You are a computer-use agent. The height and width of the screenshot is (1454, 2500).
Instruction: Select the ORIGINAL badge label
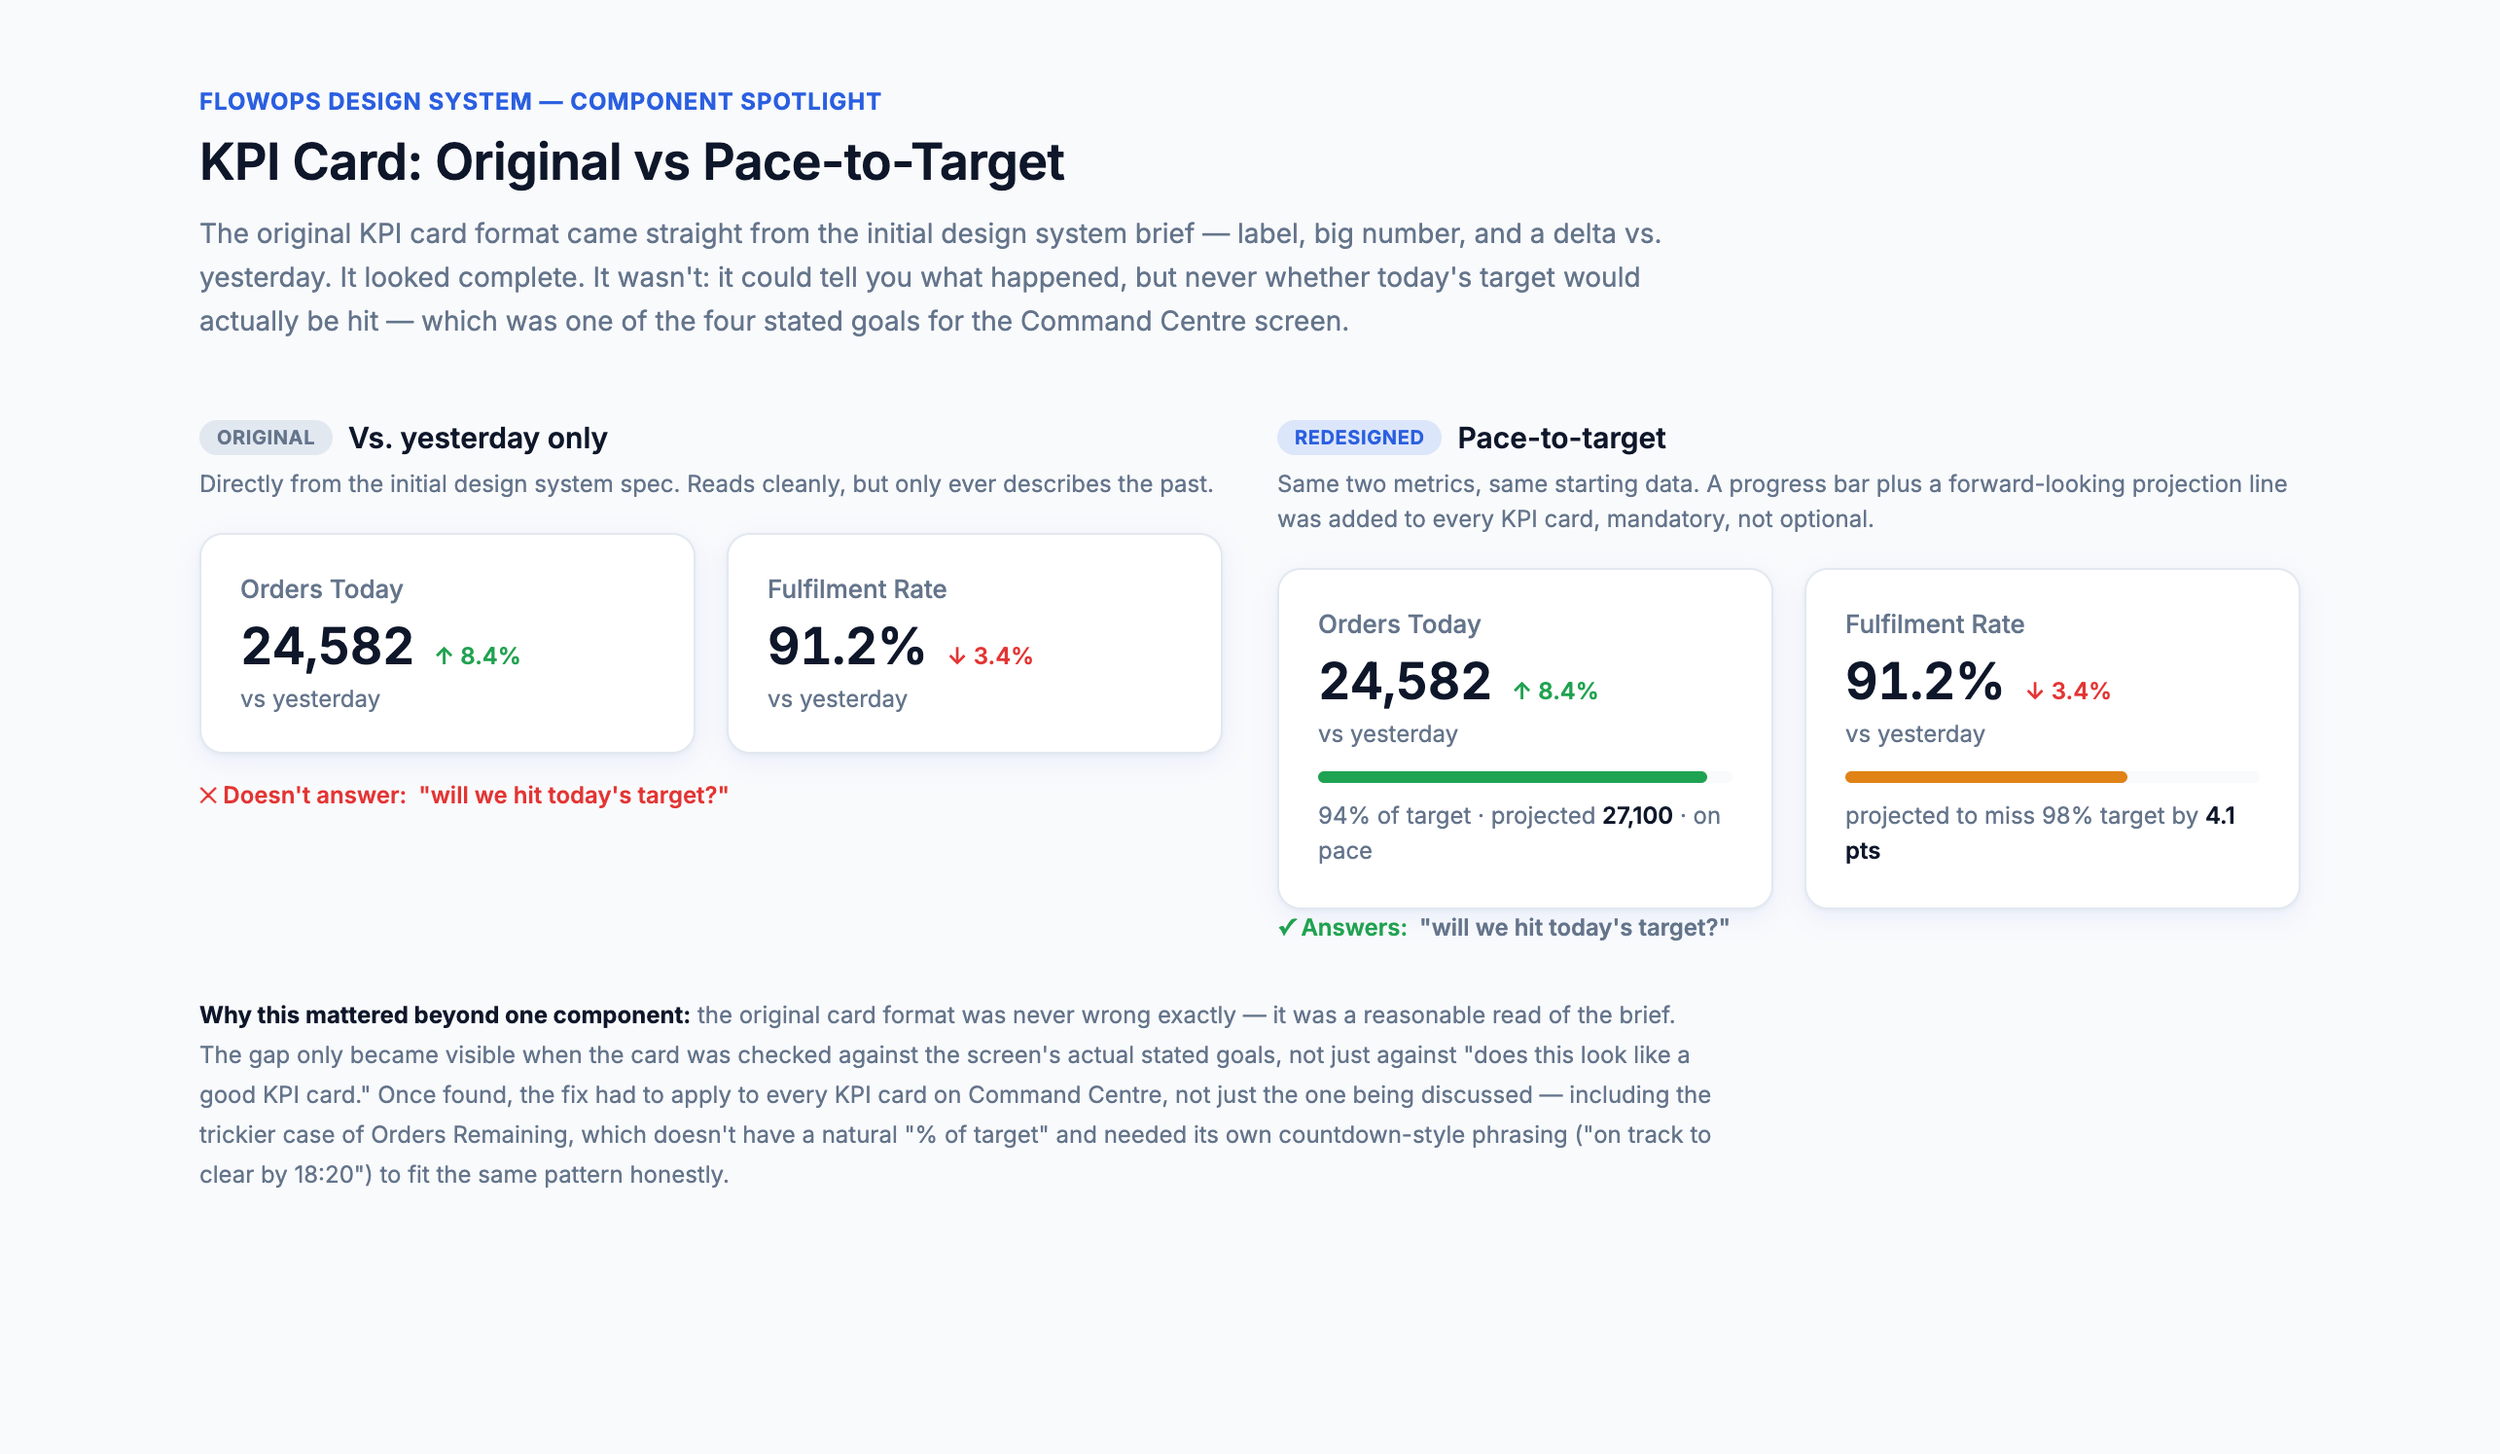pyautogui.click(x=265, y=438)
